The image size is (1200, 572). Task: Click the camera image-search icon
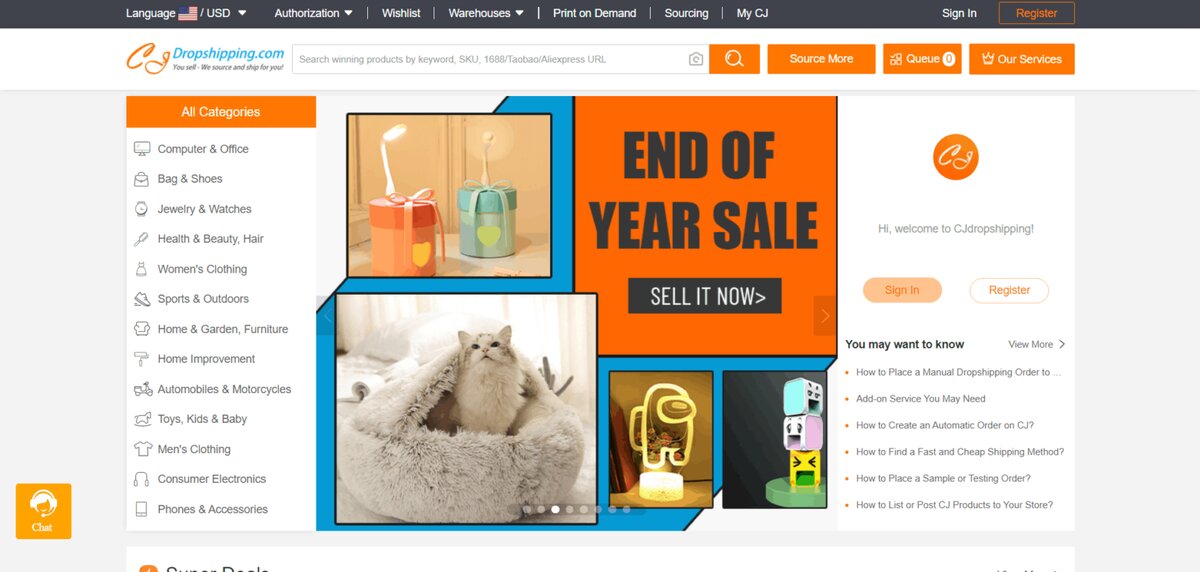point(696,59)
